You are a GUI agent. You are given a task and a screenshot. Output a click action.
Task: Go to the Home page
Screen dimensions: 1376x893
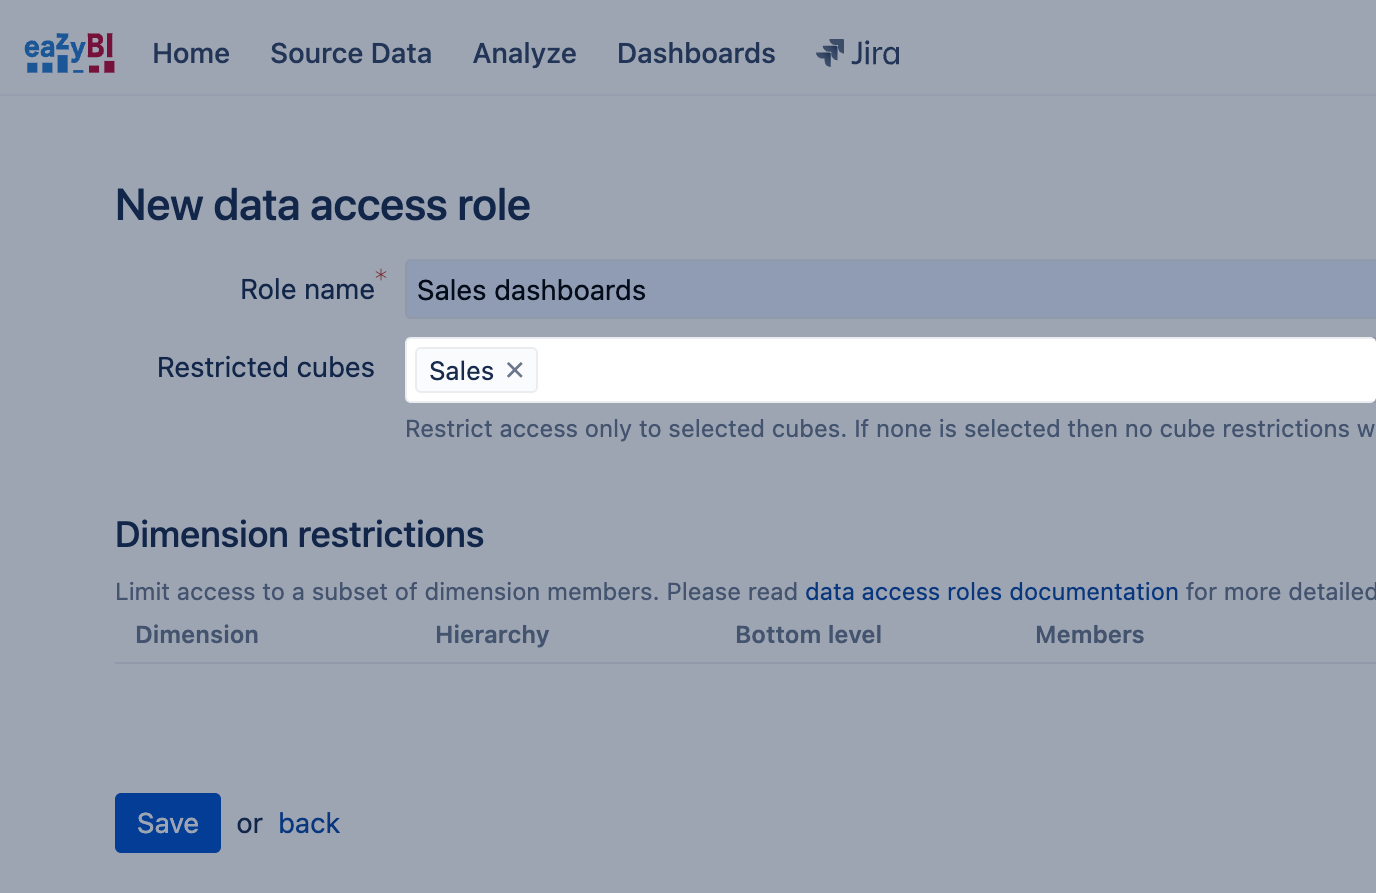[x=191, y=53]
